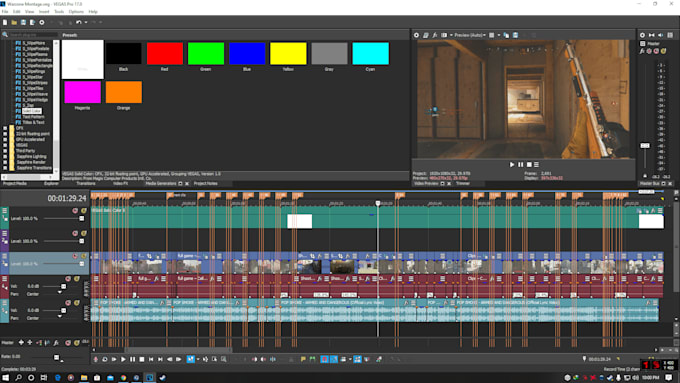Click the Save project icon
Image resolution: width=680 pixels, height=383 pixels.
click(x=23, y=22)
